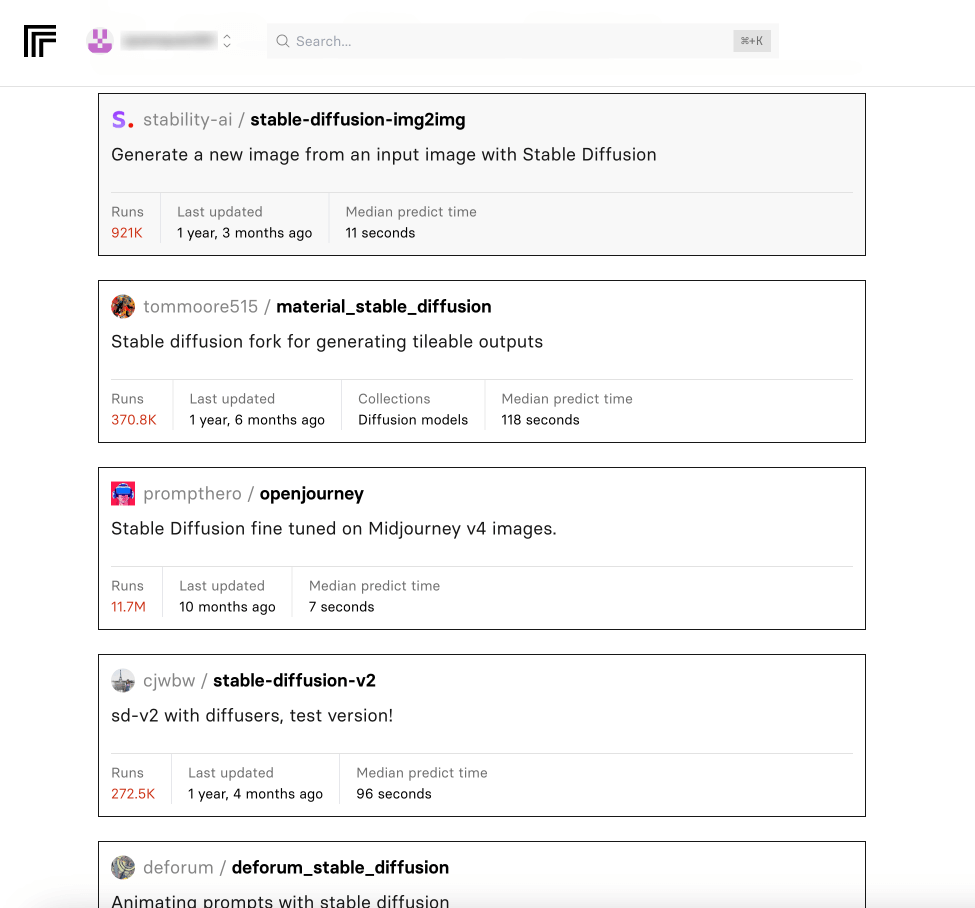The width and height of the screenshot is (975, 908).
Task: Click the prompthero avatar icon
Action: point(123,494)
